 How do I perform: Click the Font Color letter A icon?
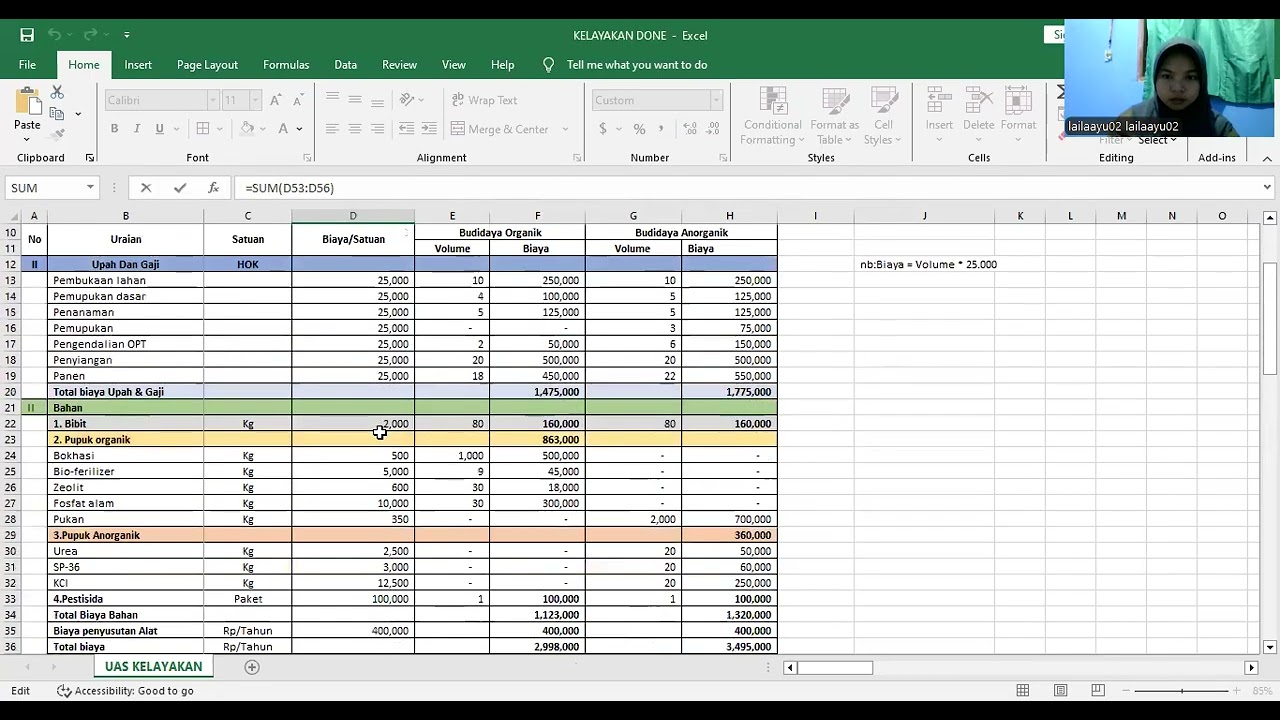point(283,129)
